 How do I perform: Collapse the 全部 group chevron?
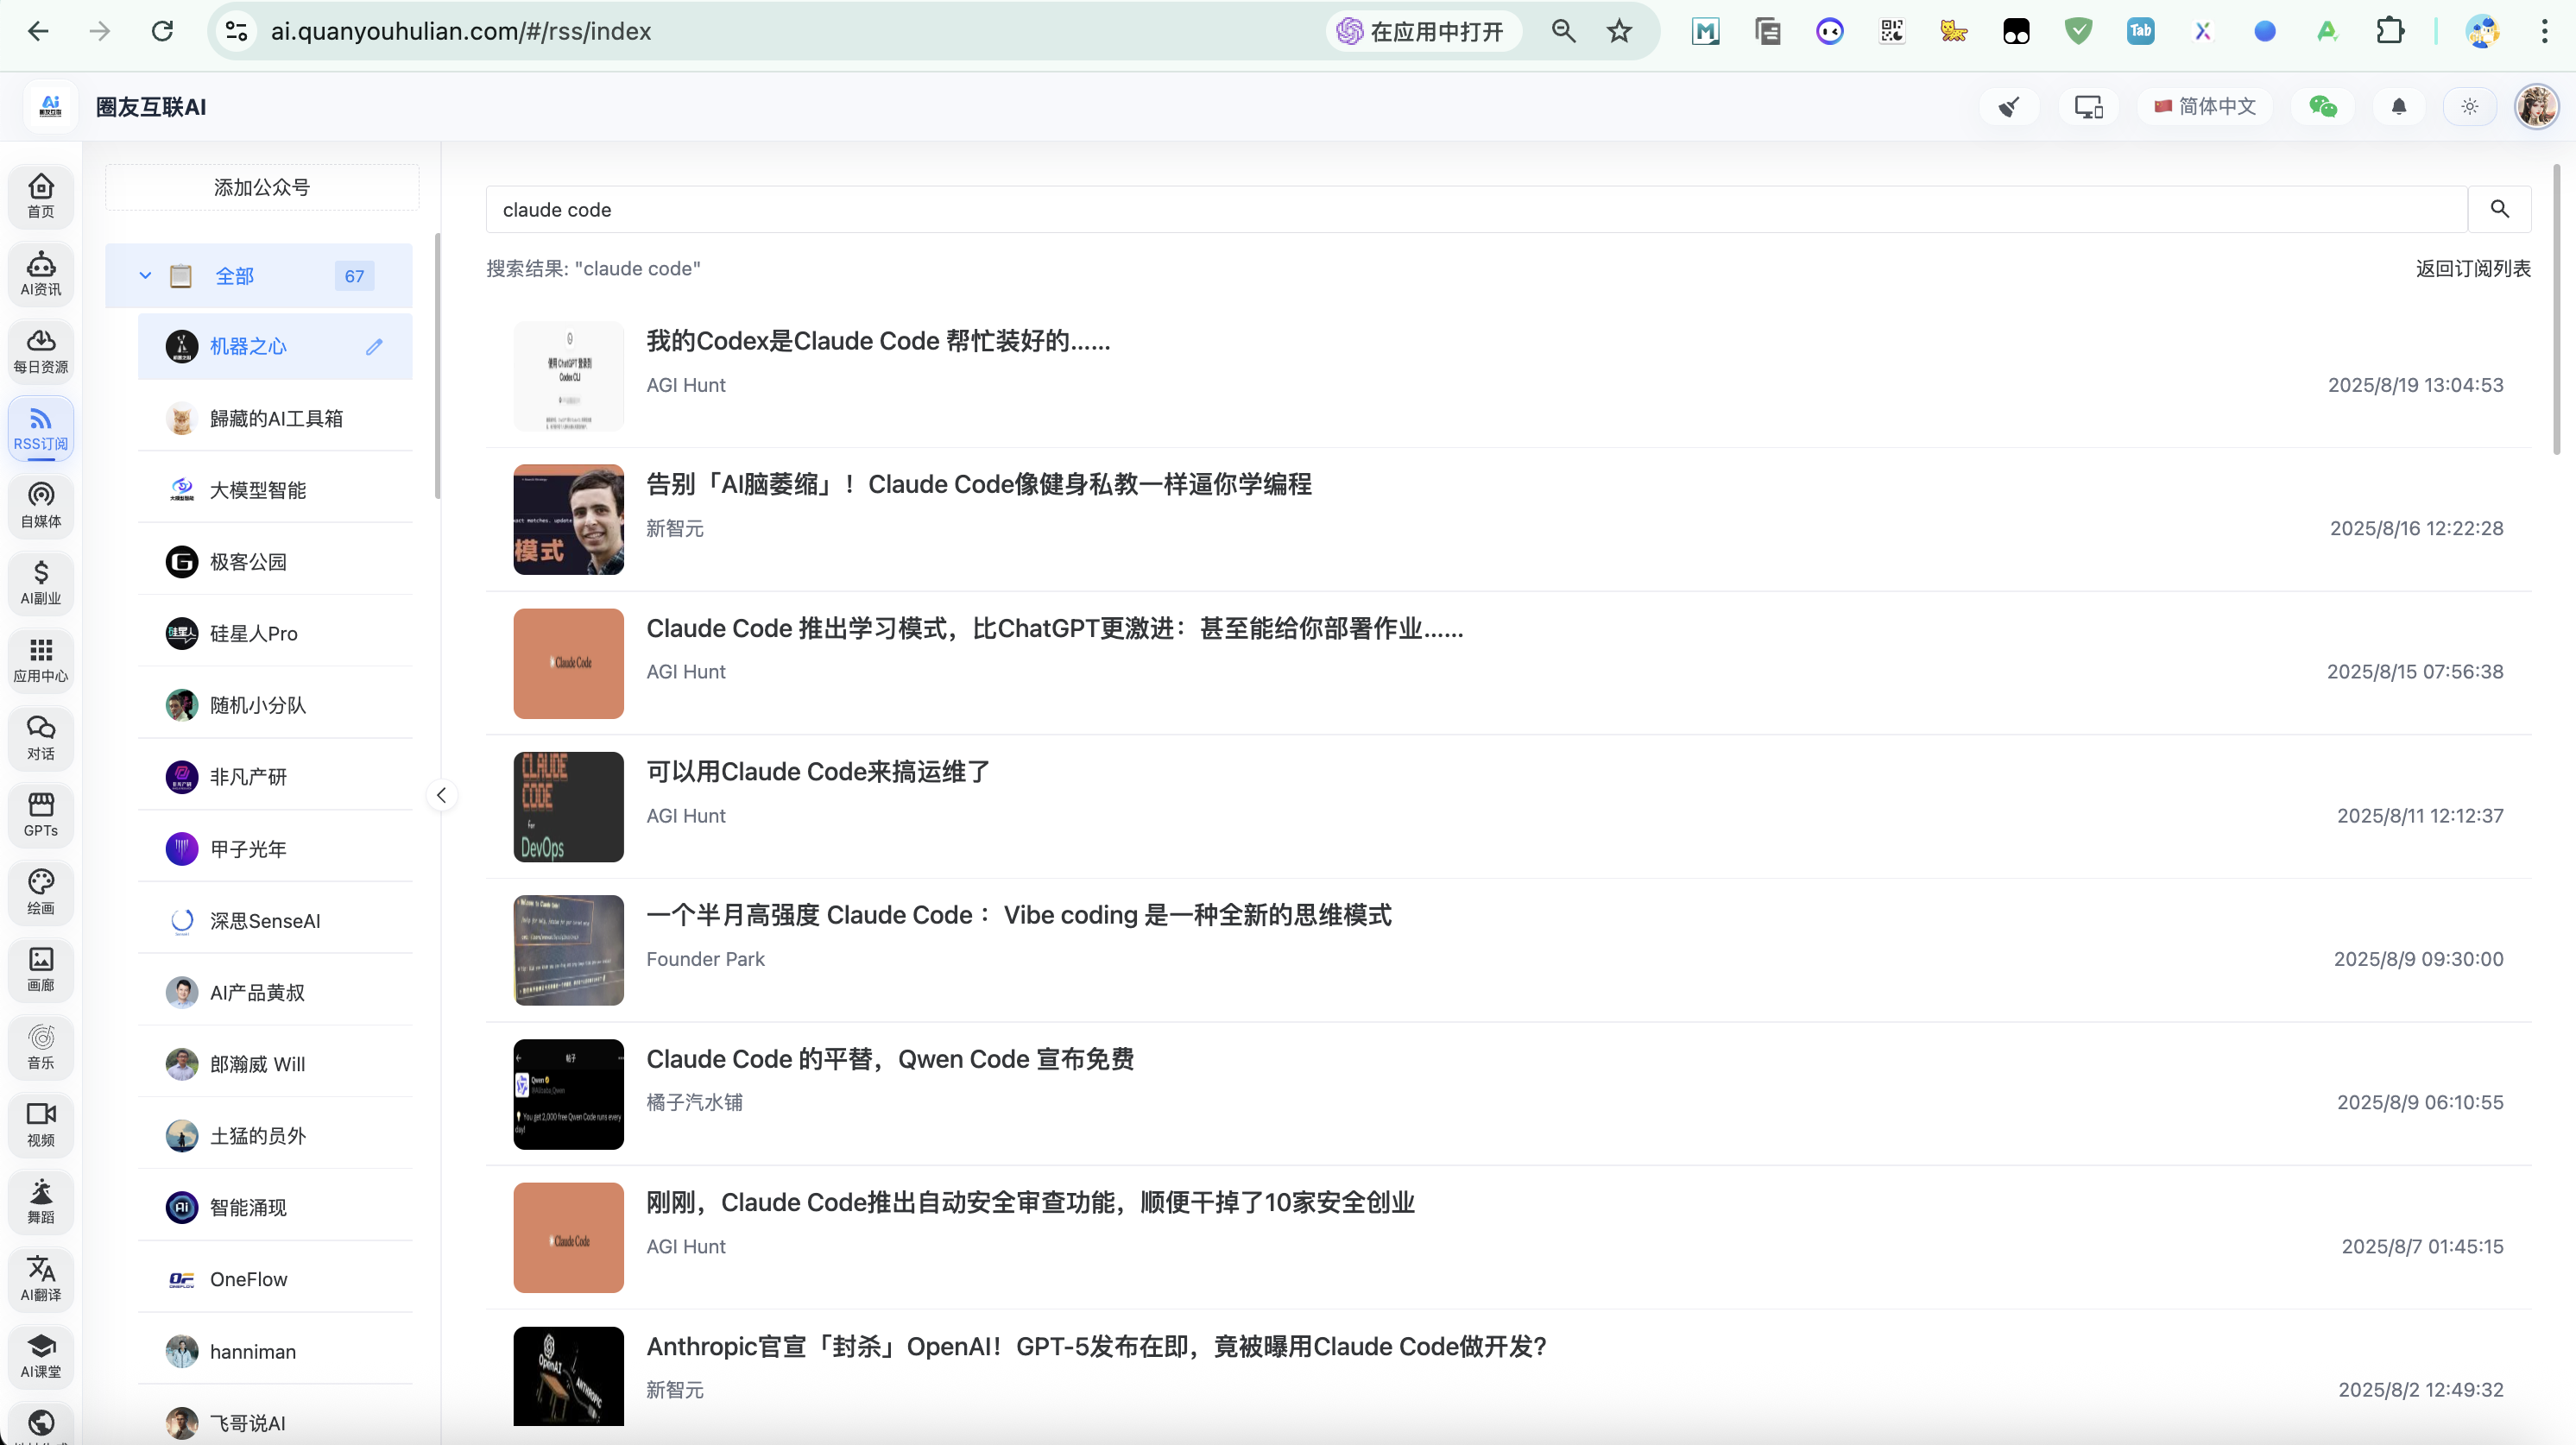click(x=145, y=276)
